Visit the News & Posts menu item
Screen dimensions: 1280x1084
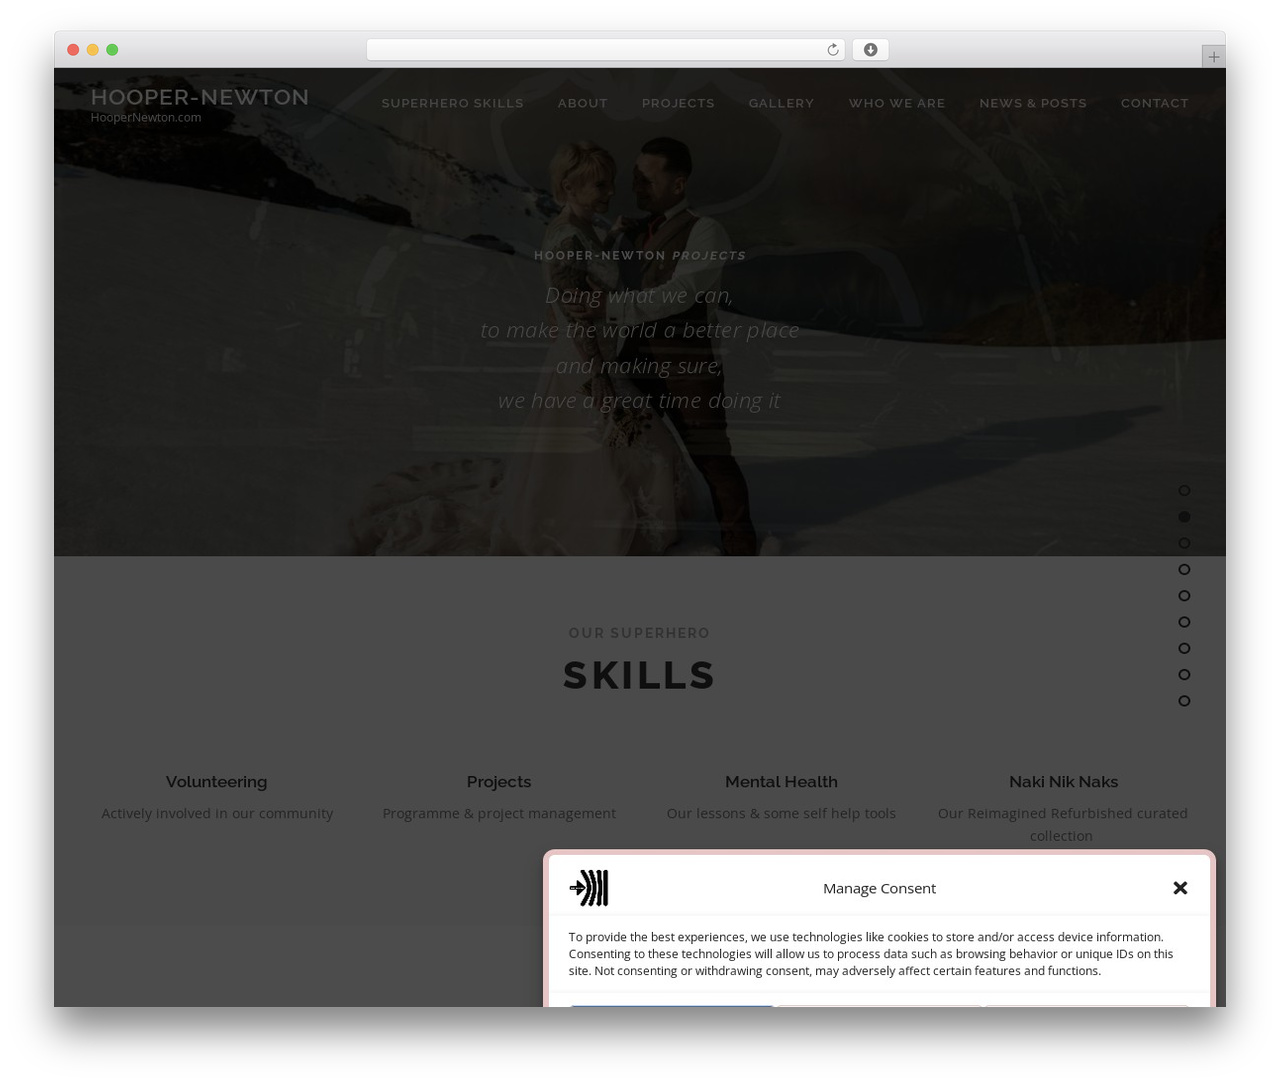1033,103
